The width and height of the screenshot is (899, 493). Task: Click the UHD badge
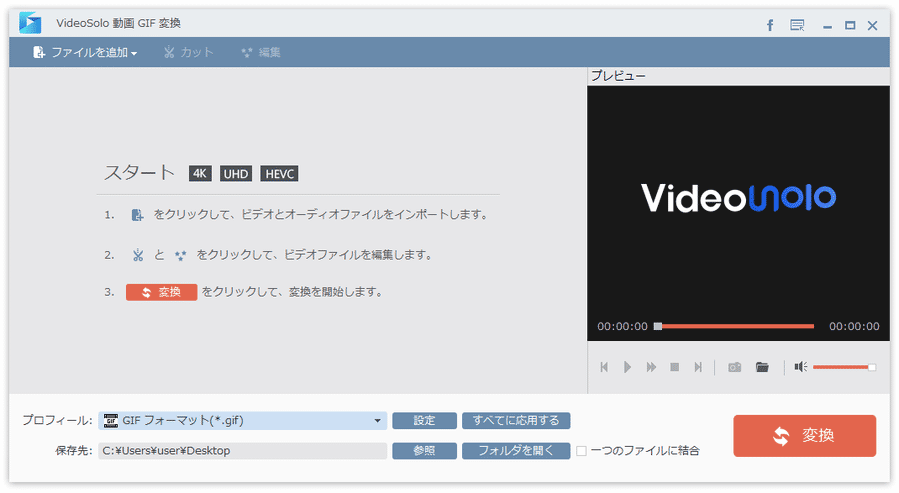pos(236,174)
